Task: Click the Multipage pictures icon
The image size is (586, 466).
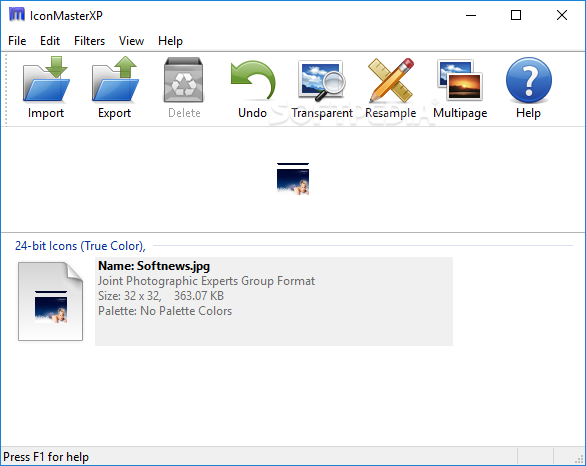Action: click(460, 80)
